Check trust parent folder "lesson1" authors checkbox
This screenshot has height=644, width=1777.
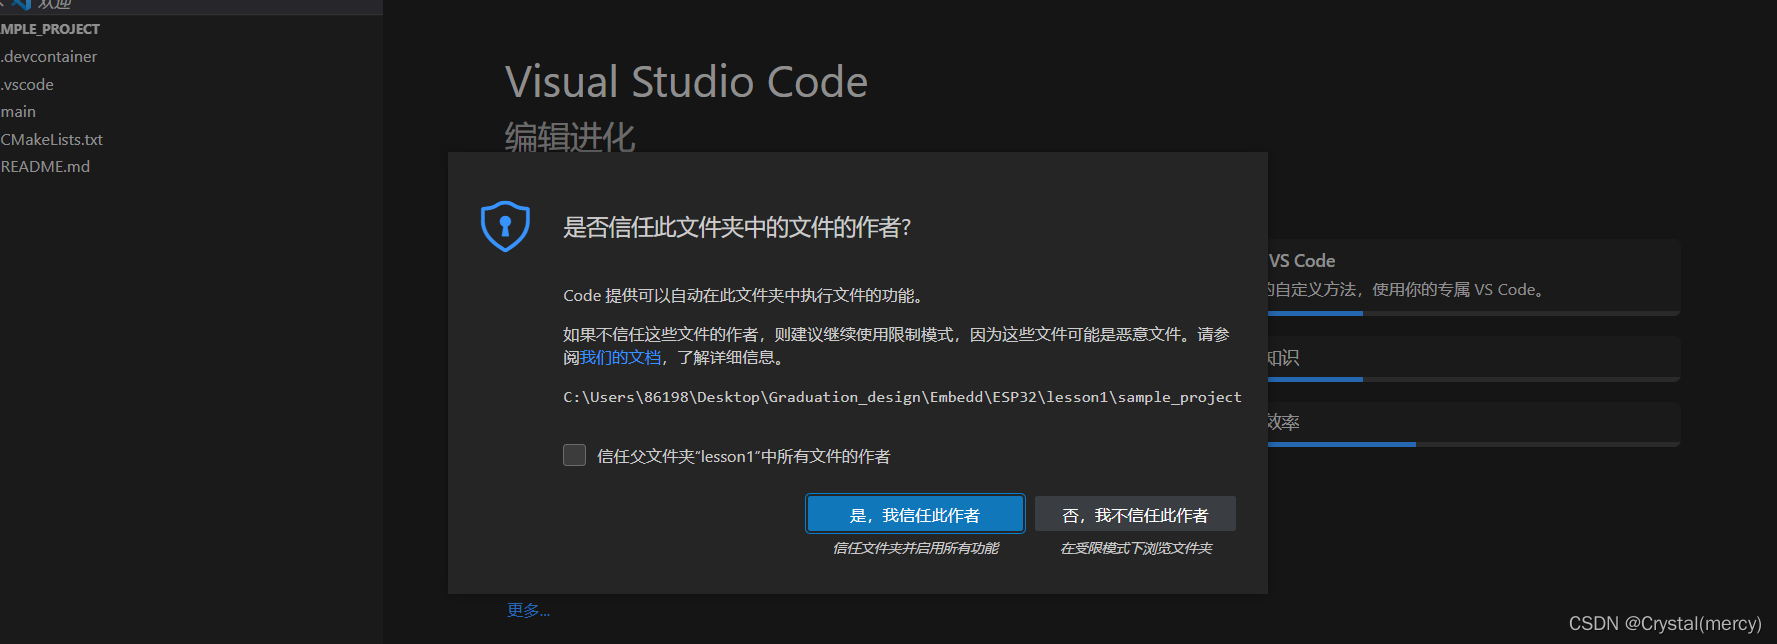[574, 455]
